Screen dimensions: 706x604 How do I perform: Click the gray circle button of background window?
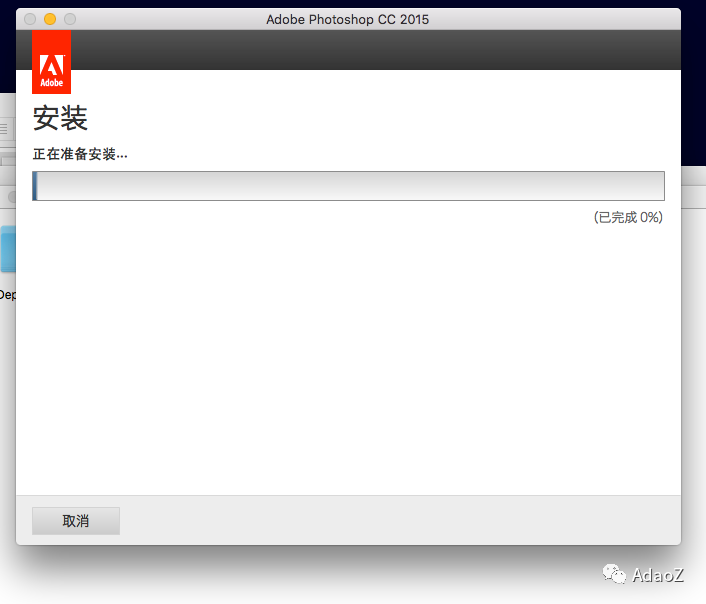(11, 197)
